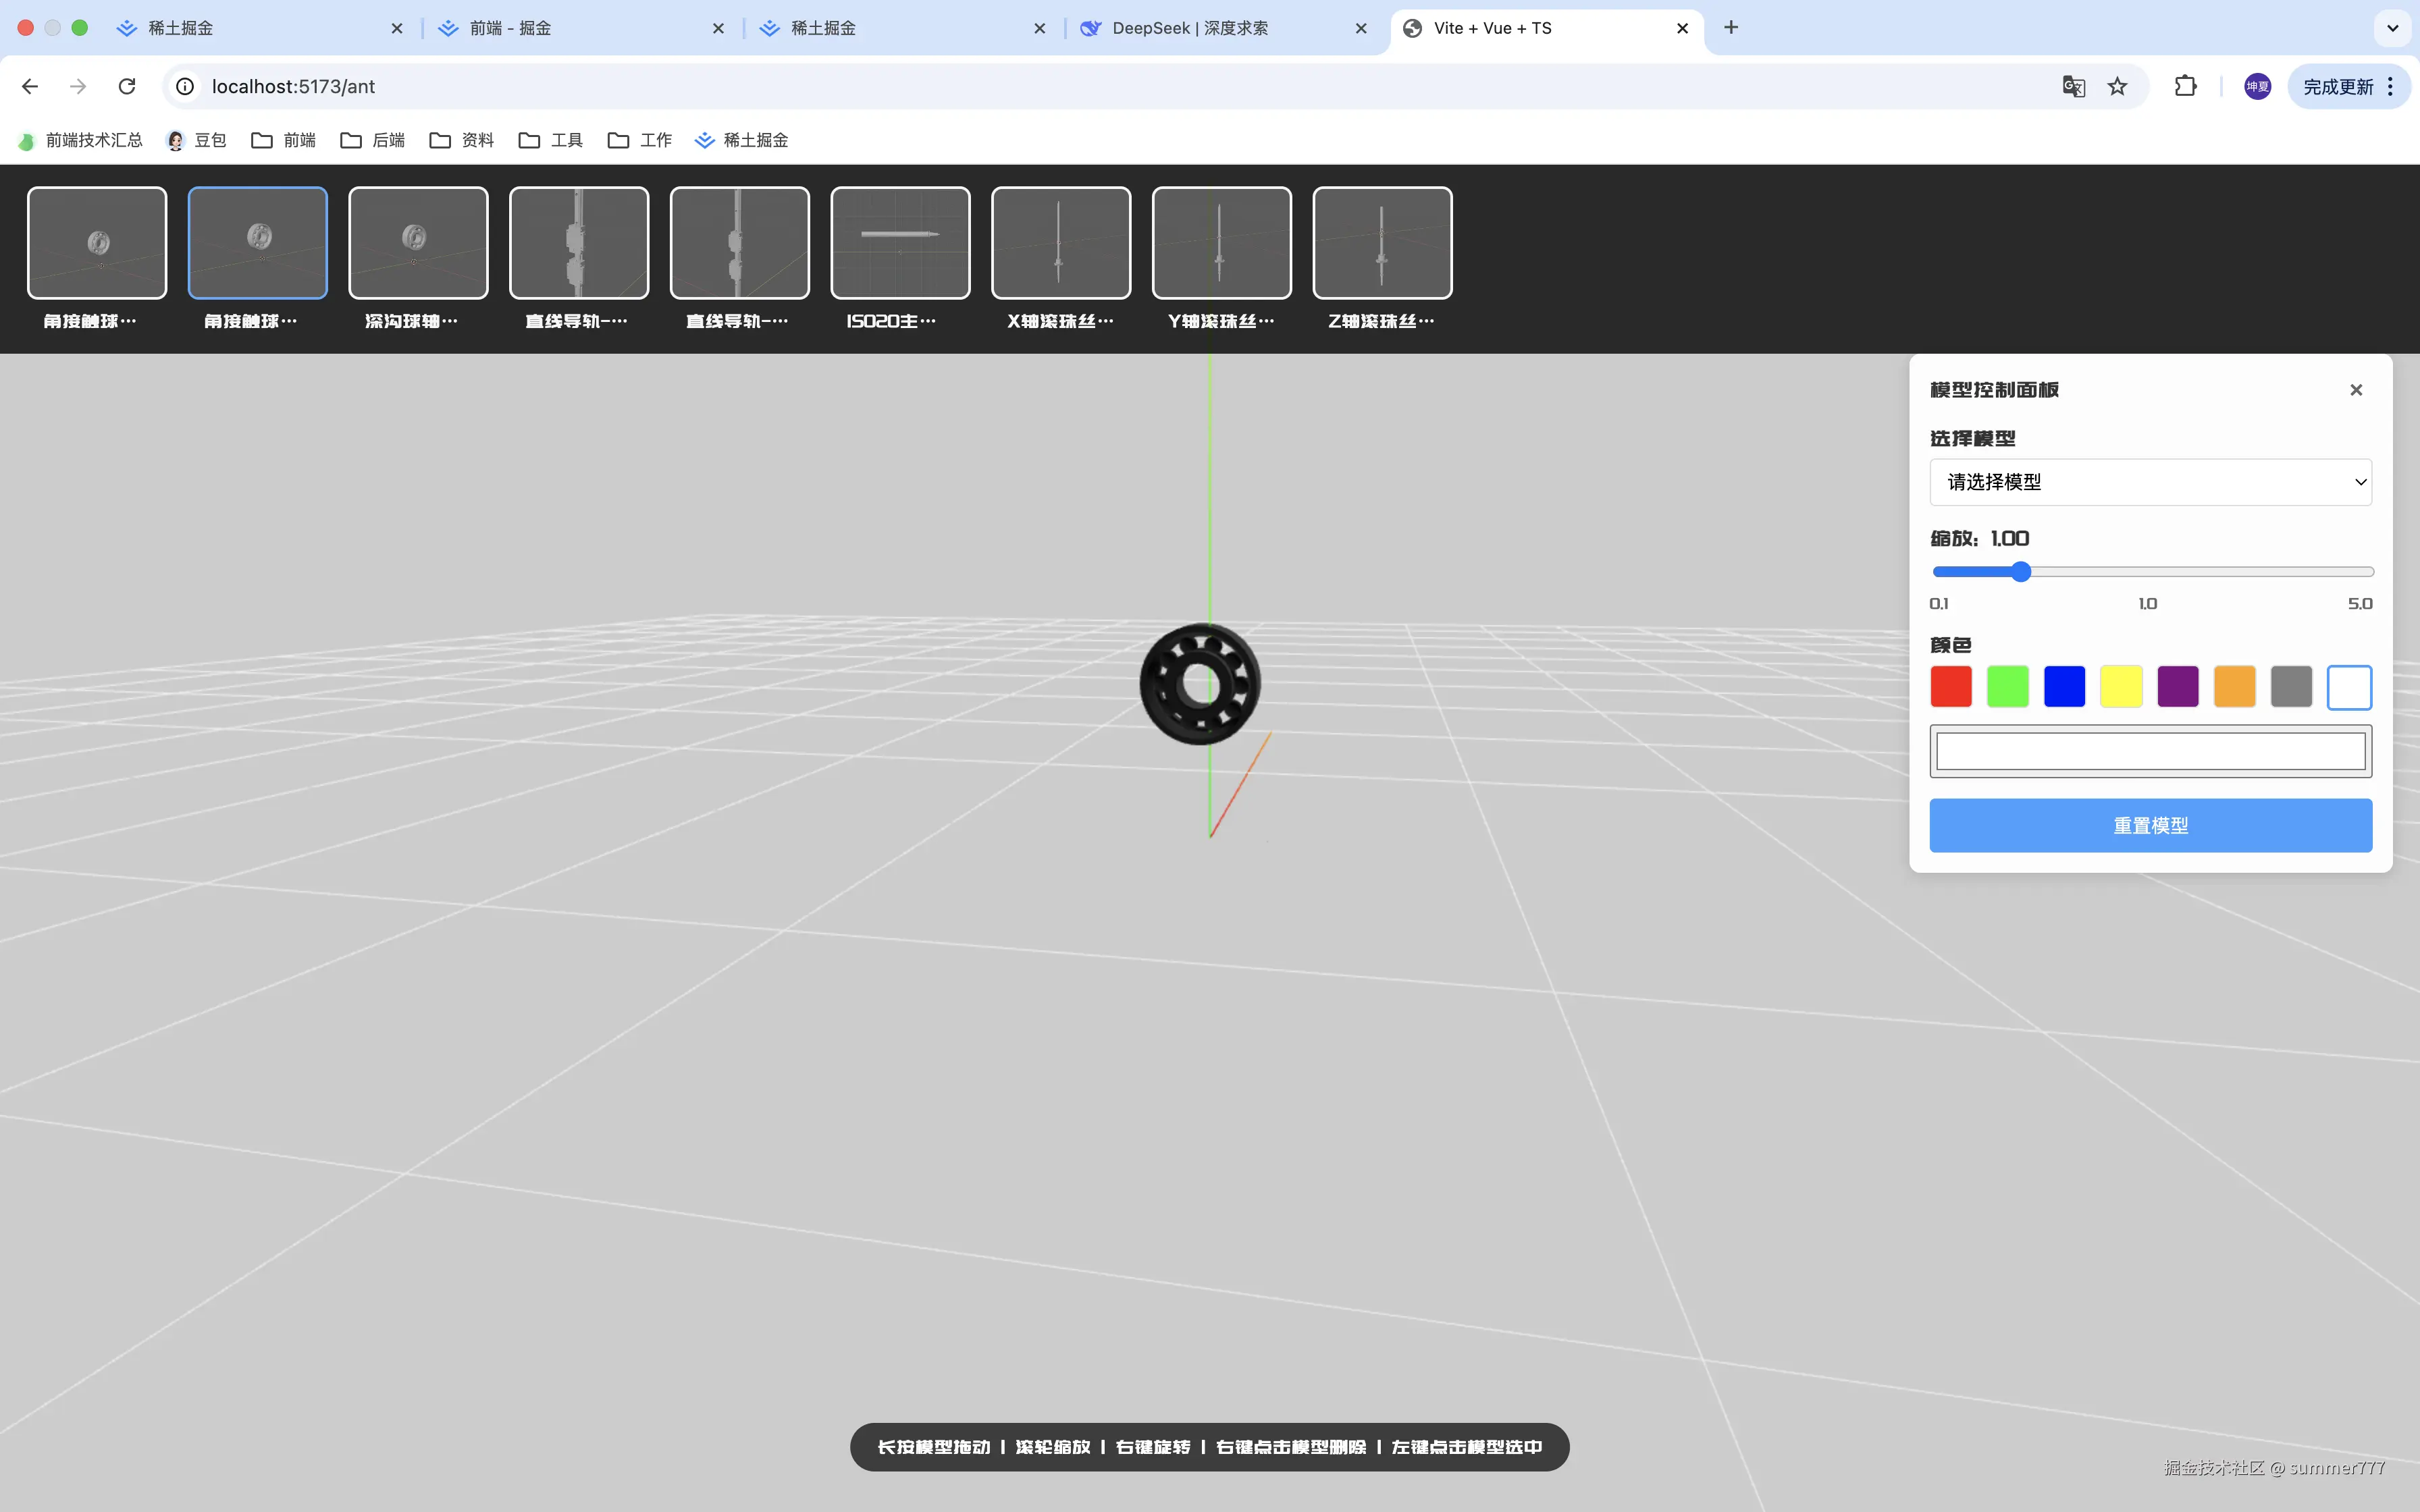Pick the red color swatch
The width and height of the screenshot is (2420, 1512).
pos(1950,687)
